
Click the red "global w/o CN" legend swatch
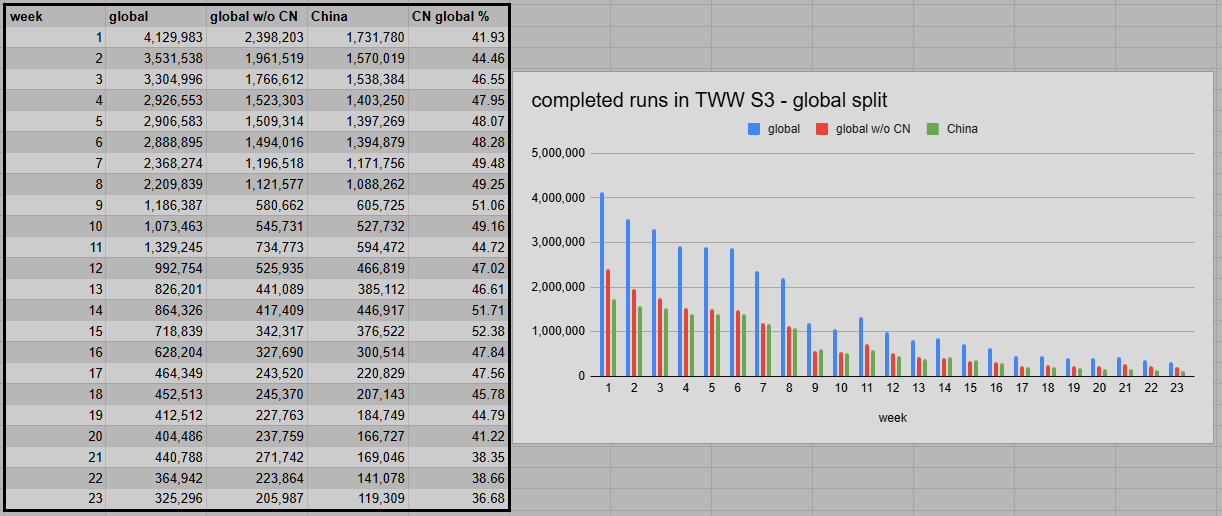tap(823, 129)
